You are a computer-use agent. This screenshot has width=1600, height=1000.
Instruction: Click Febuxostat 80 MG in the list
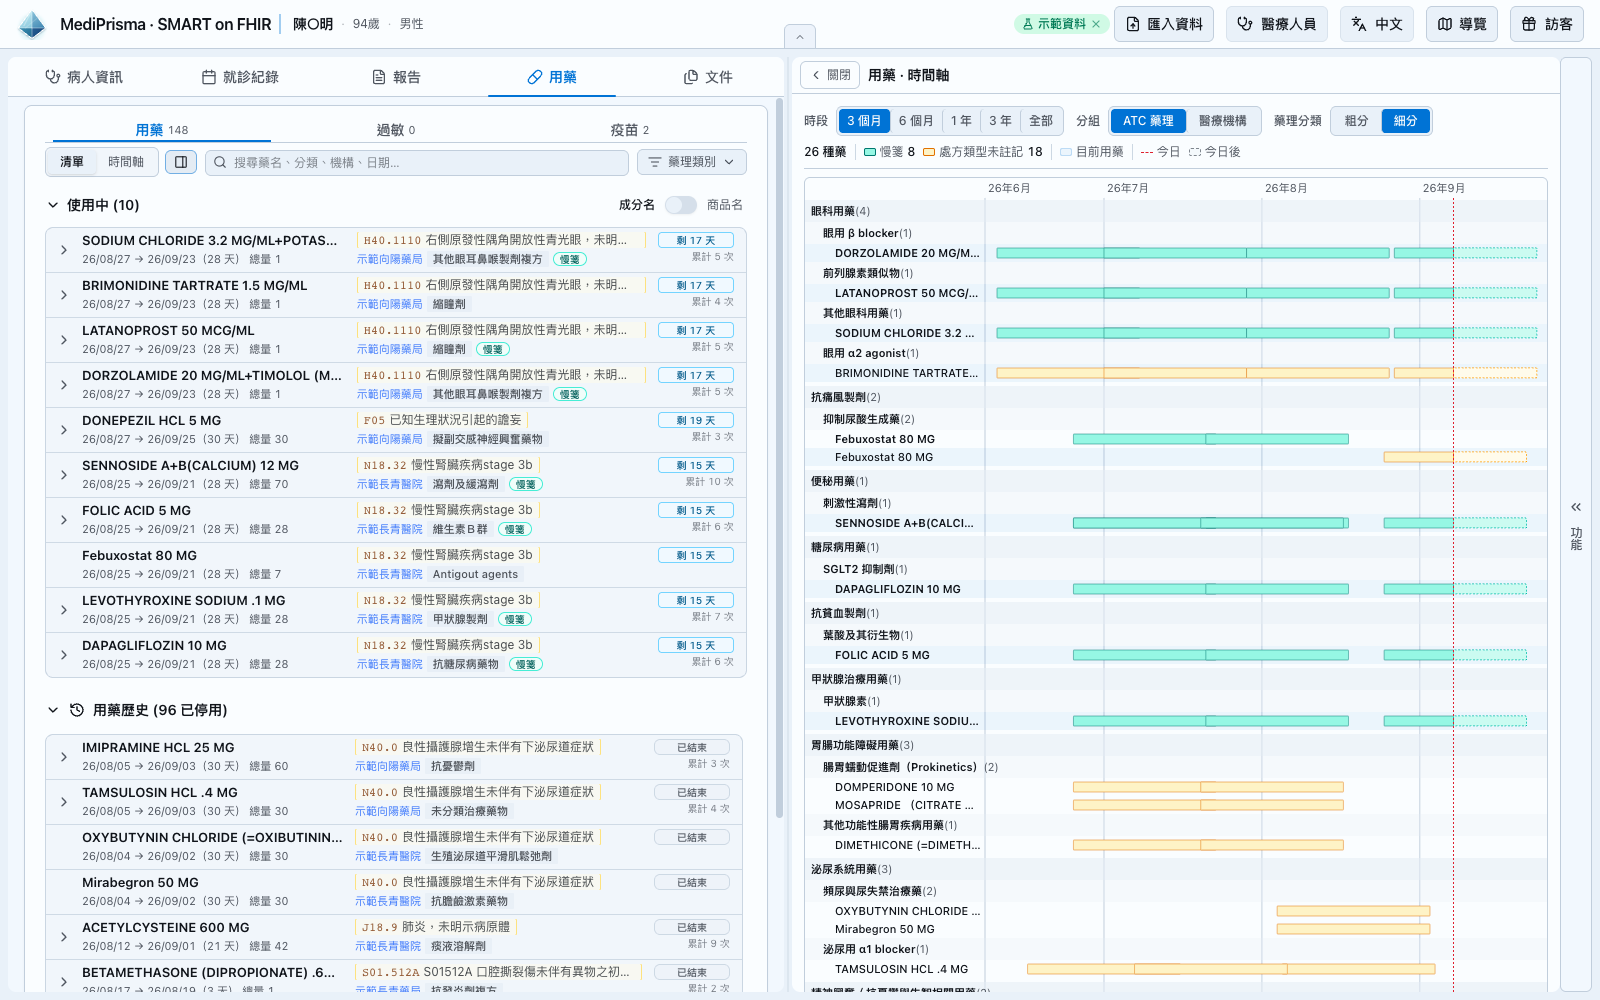pyautogui.click(x=139, y=555)
